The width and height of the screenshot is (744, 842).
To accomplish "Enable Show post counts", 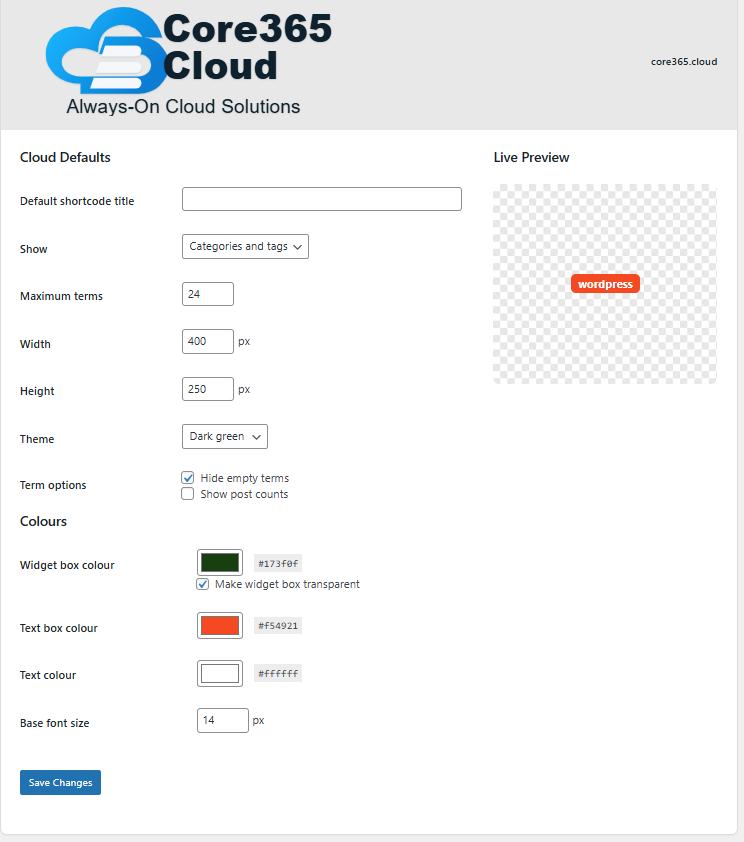I will click(187, 493).
